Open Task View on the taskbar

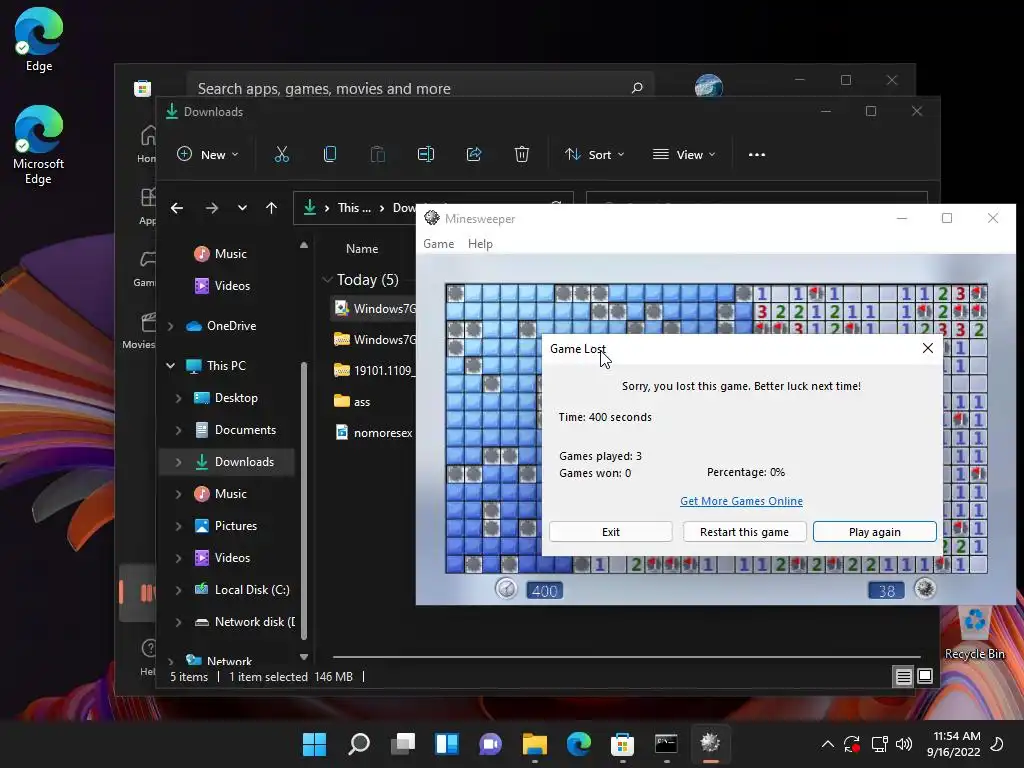pos(403,744)
